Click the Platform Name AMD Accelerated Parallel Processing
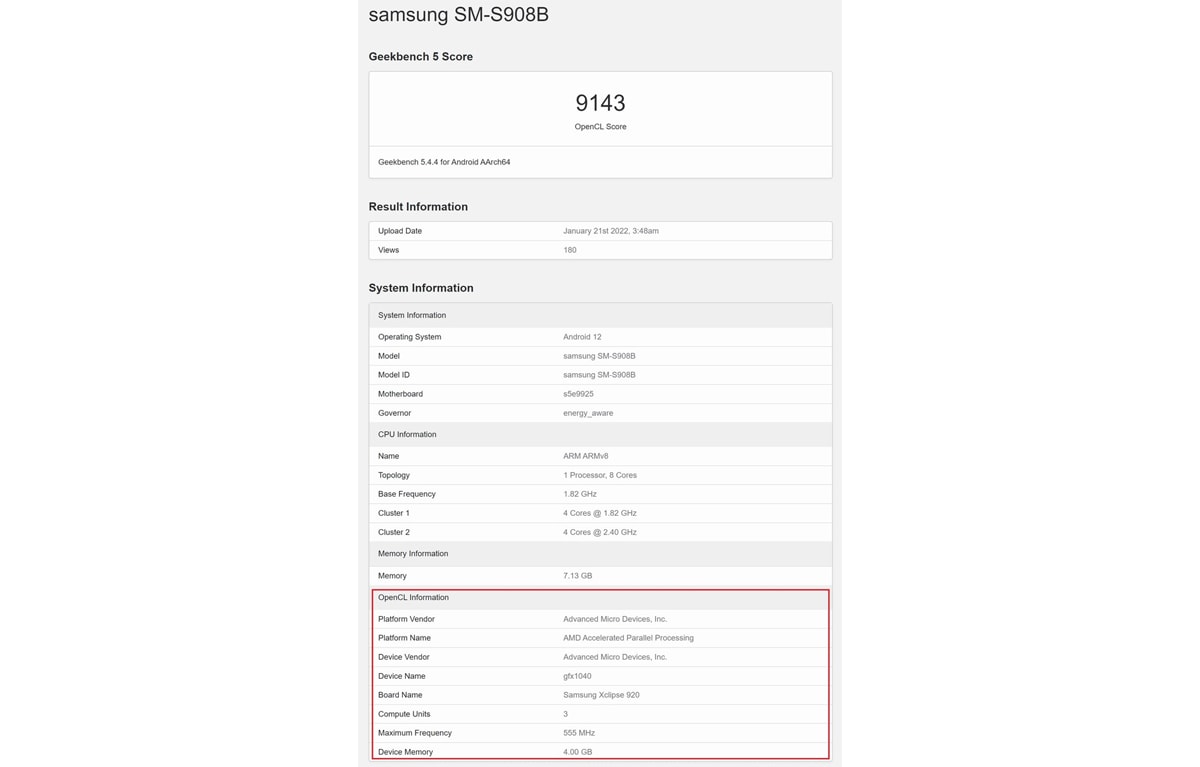The image size is (1200, 767). tap(628, 638)
